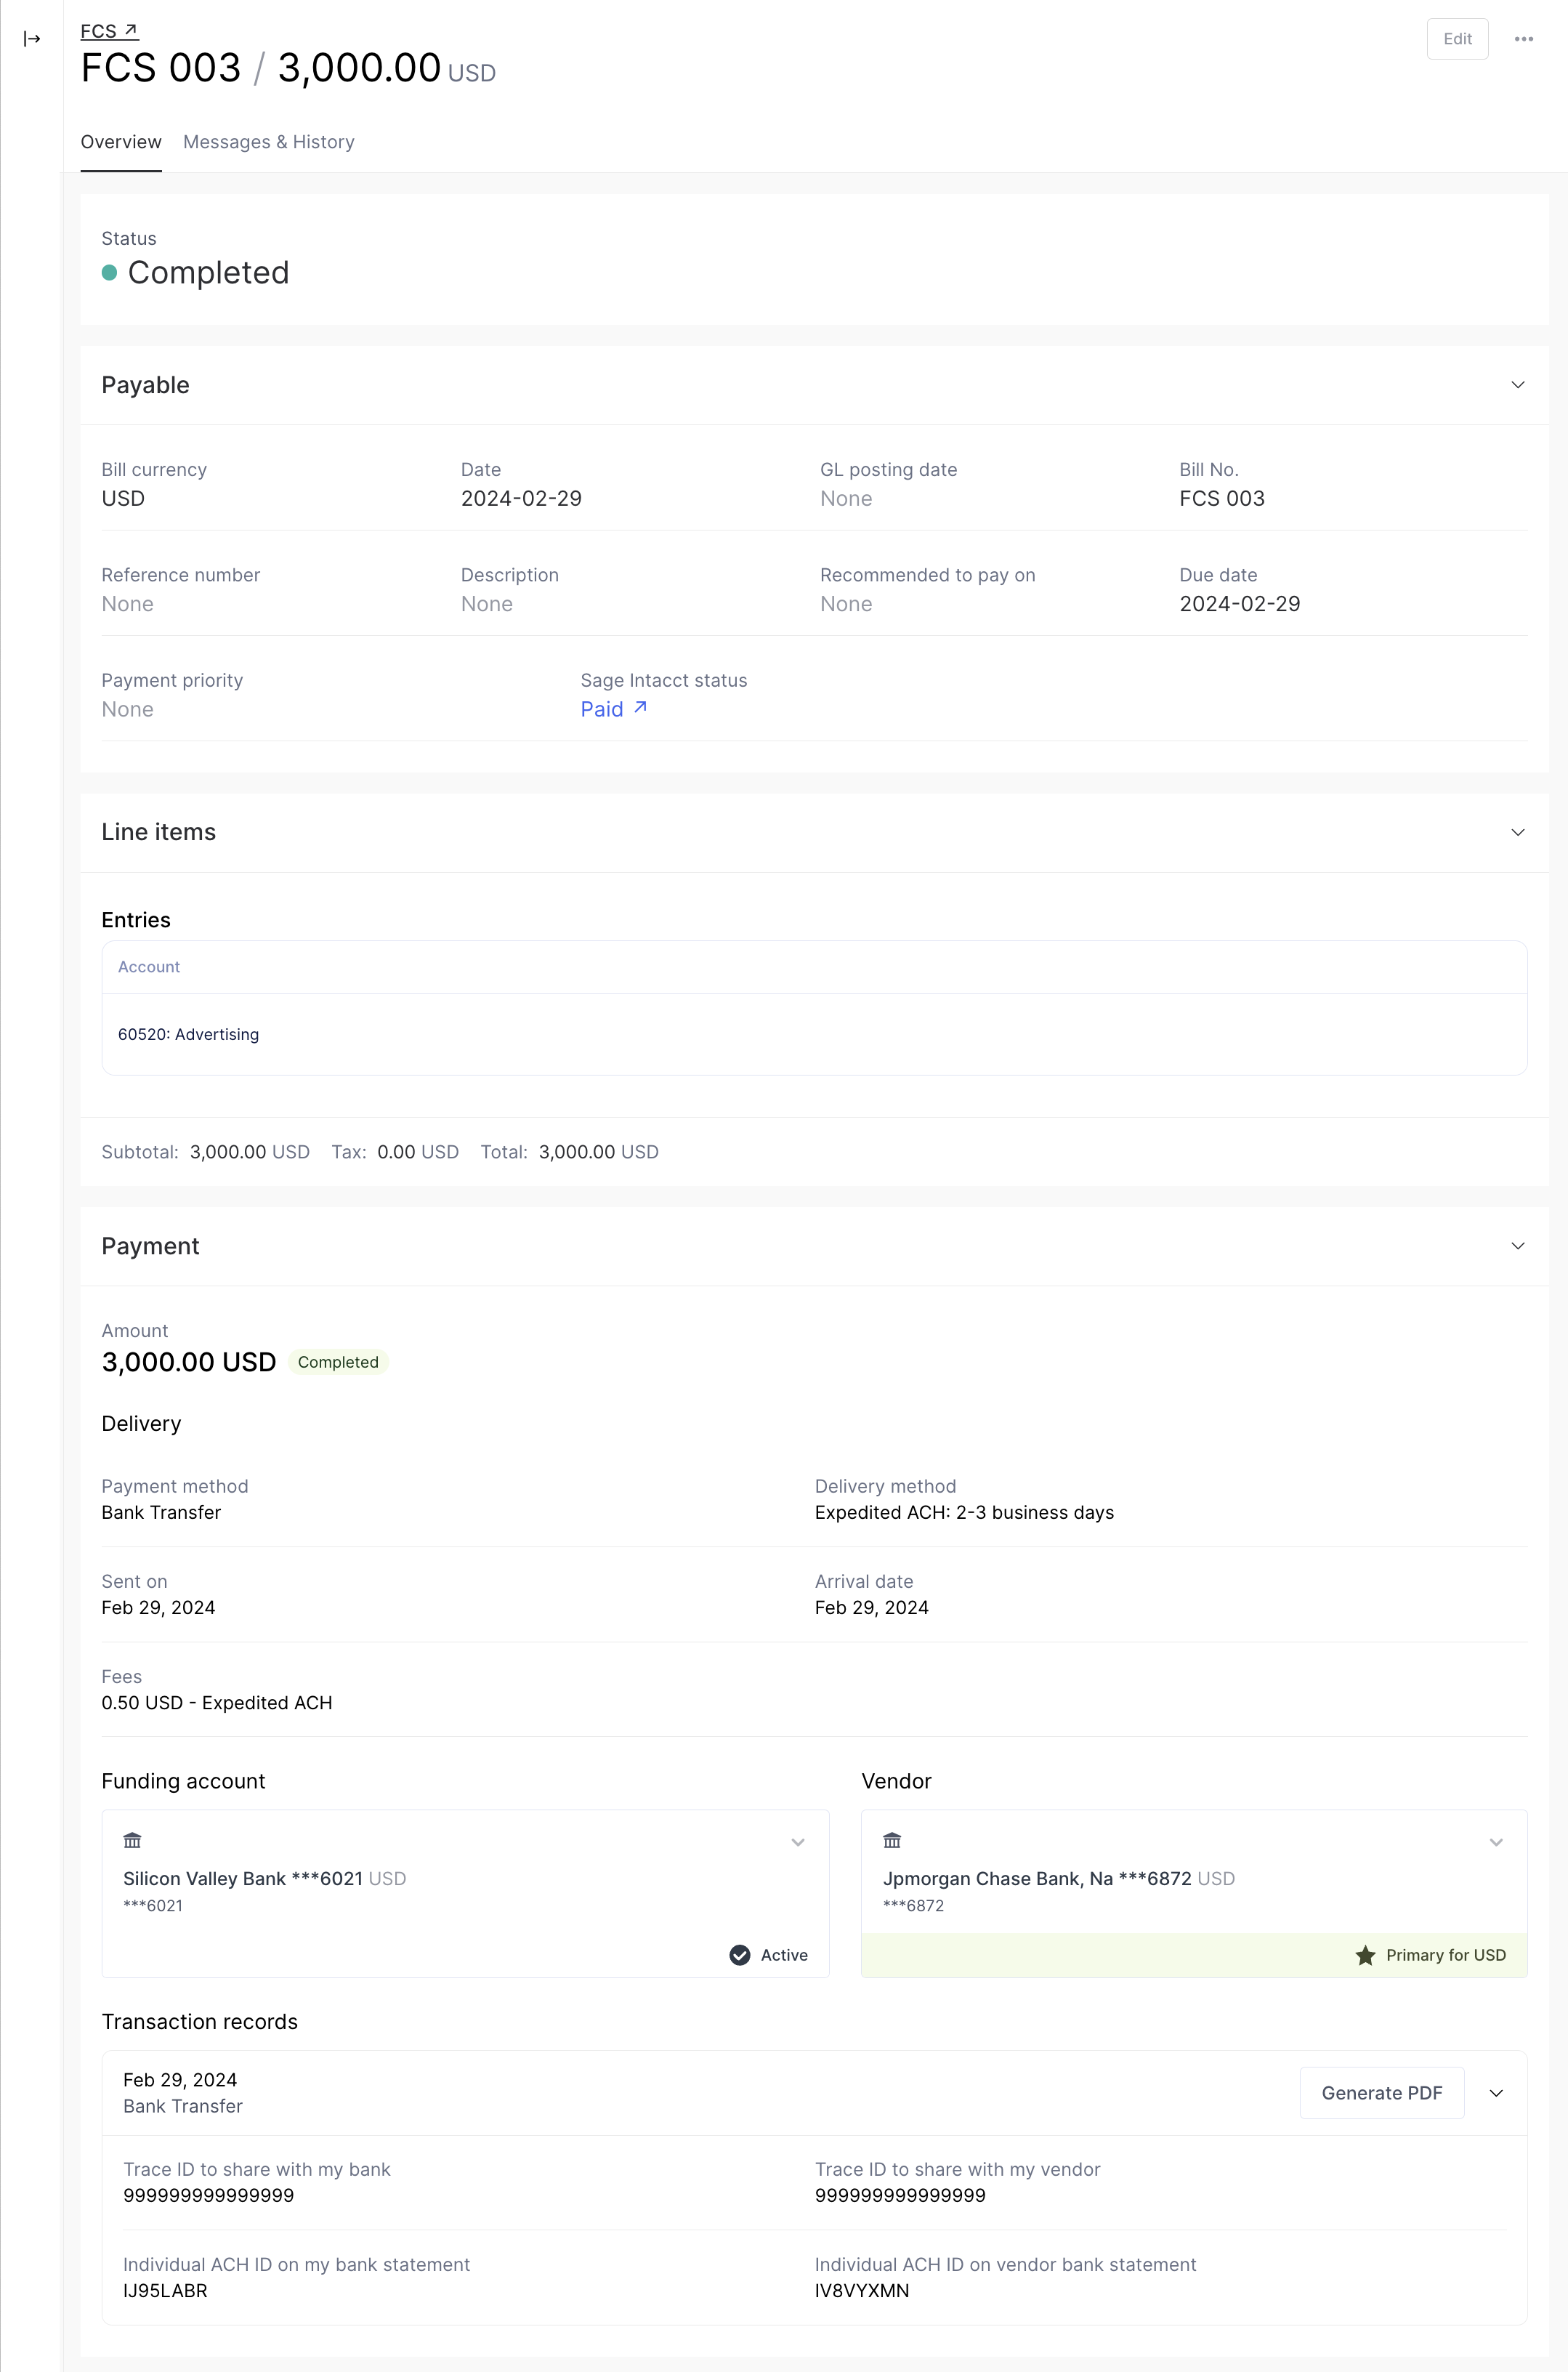Click the Subtotal 3,000.00 USD value

(x=250, y=1152)
